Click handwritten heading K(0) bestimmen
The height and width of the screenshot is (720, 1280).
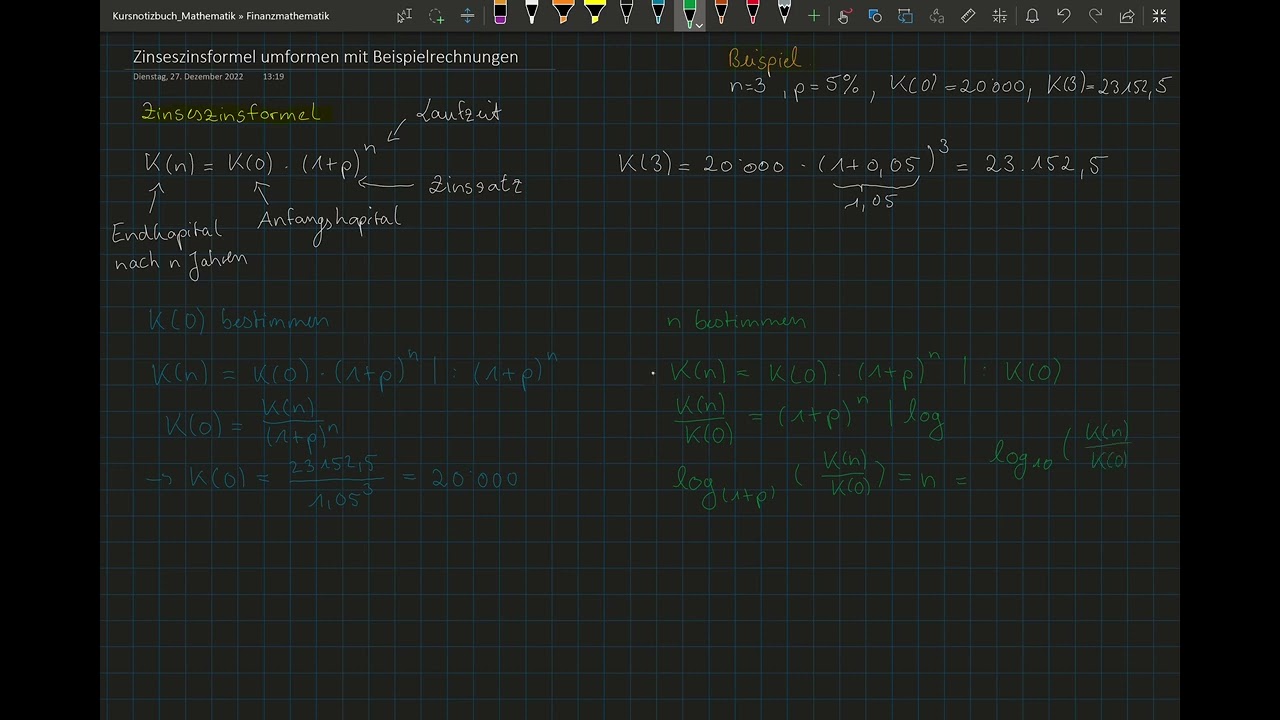pos(238,321)
